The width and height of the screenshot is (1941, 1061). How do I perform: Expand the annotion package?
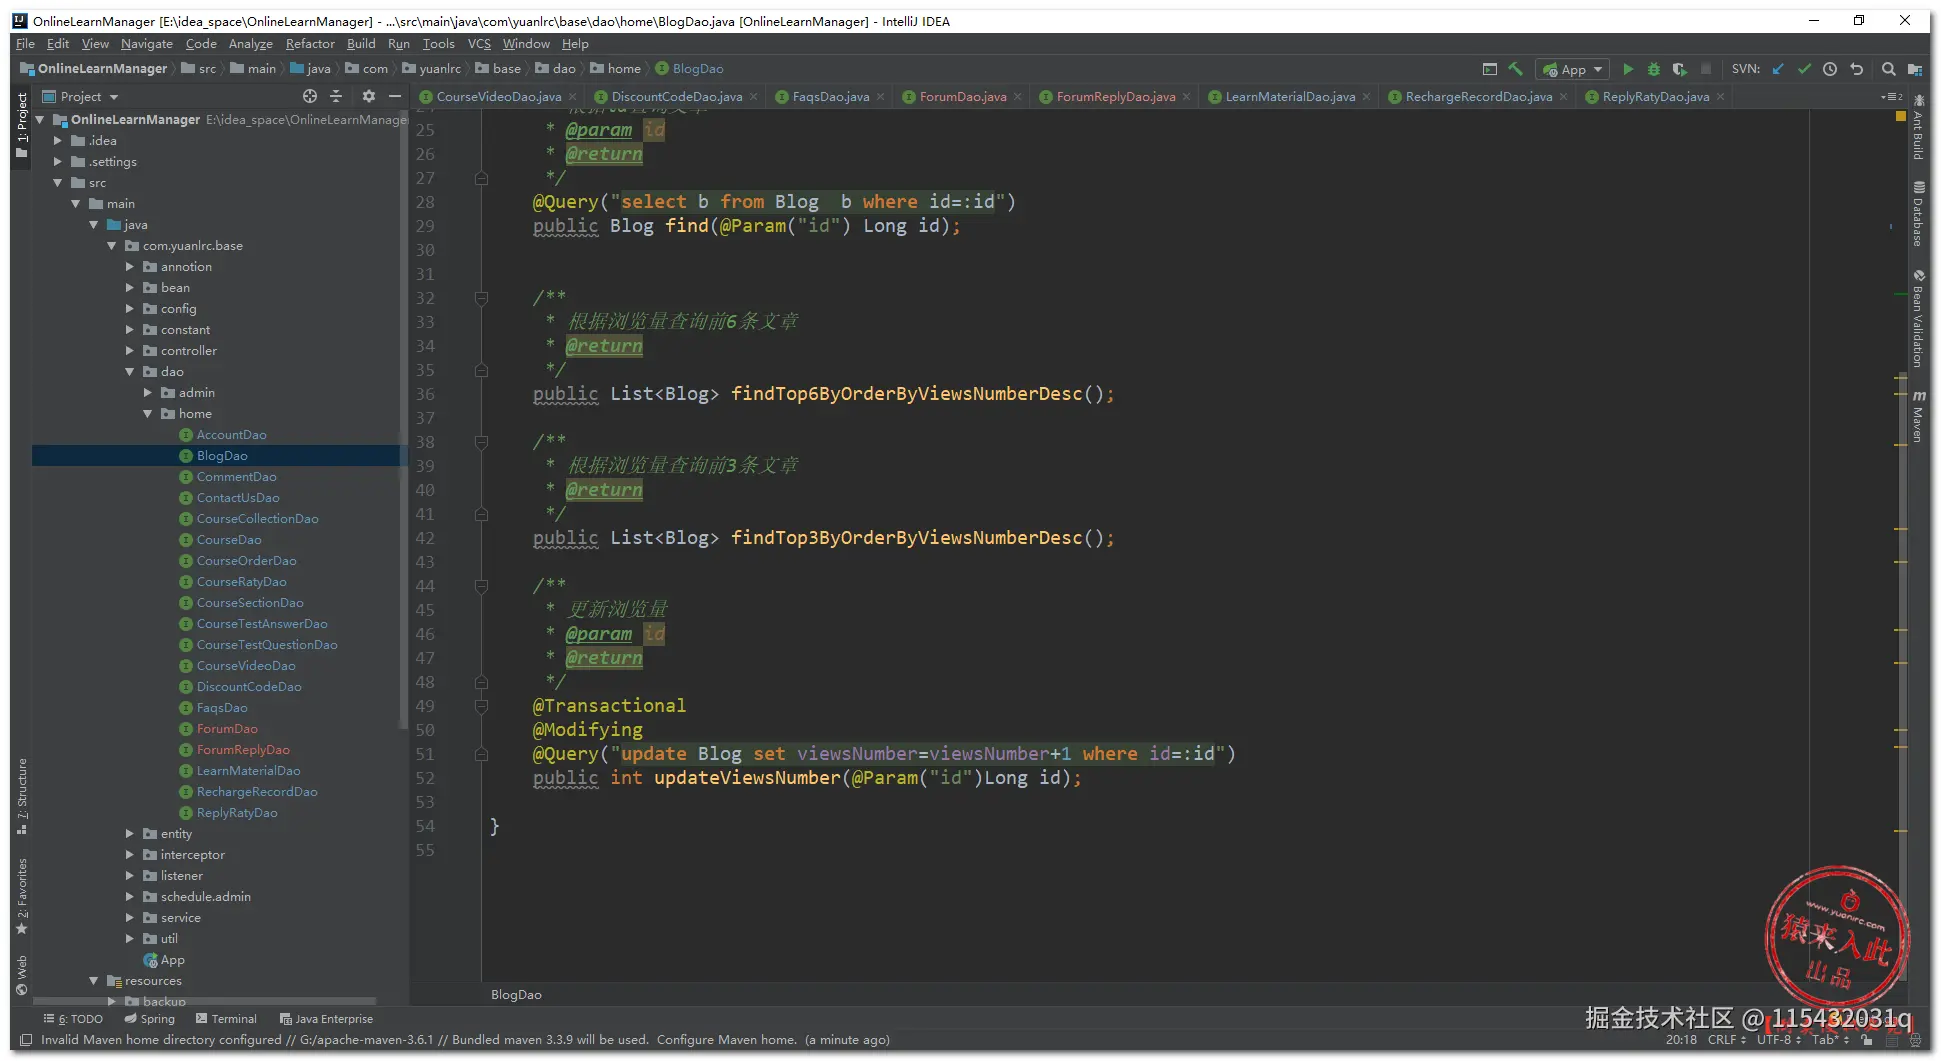[130, 267]
